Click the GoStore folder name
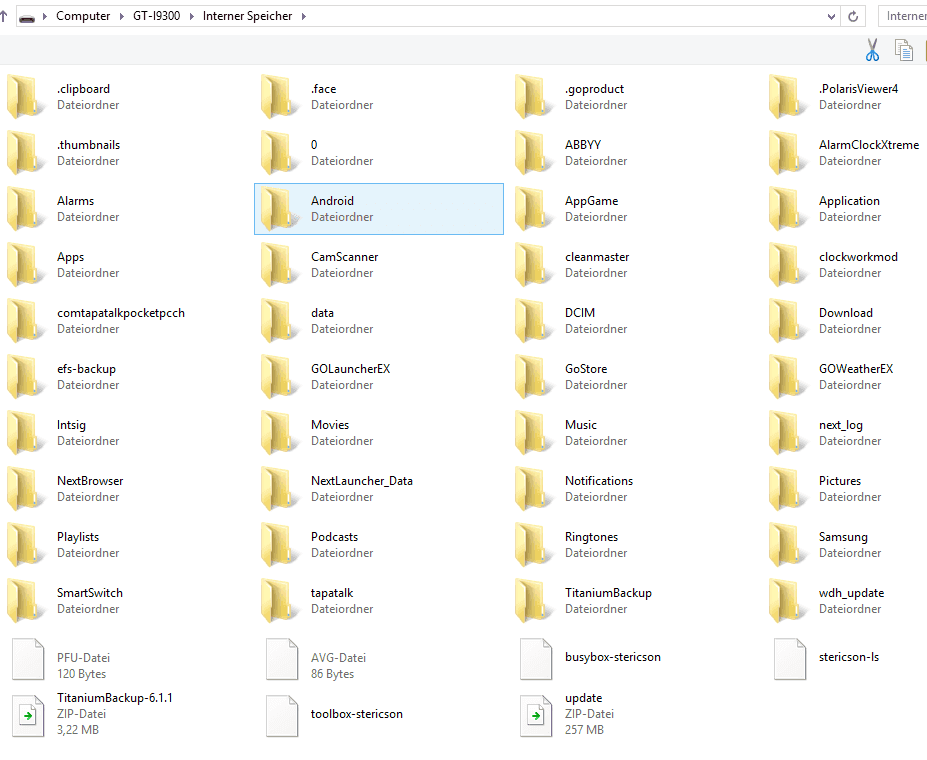Screen dimensions: 927x760 (x=586, y=369)
